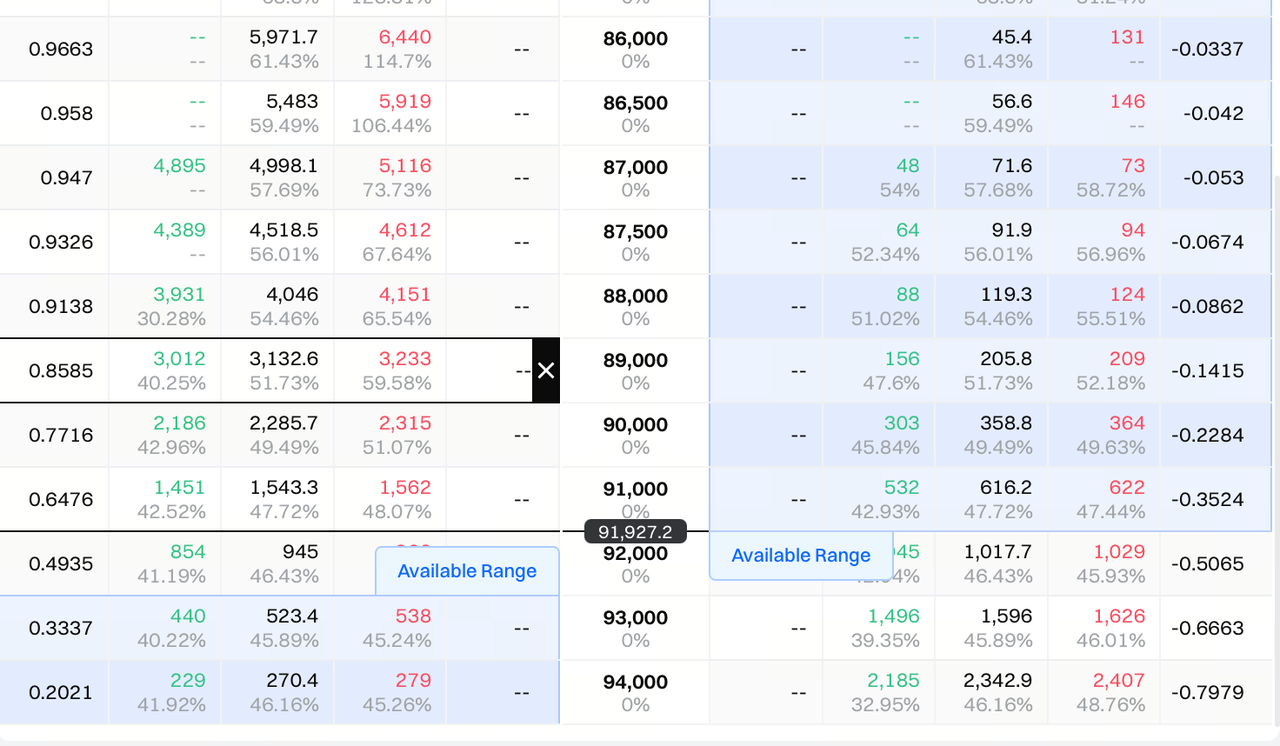Image resolution: width=1280 pixels, height=746 pixels.
Task: Click call mark price 2,285.7
Action: click(284, 424)
